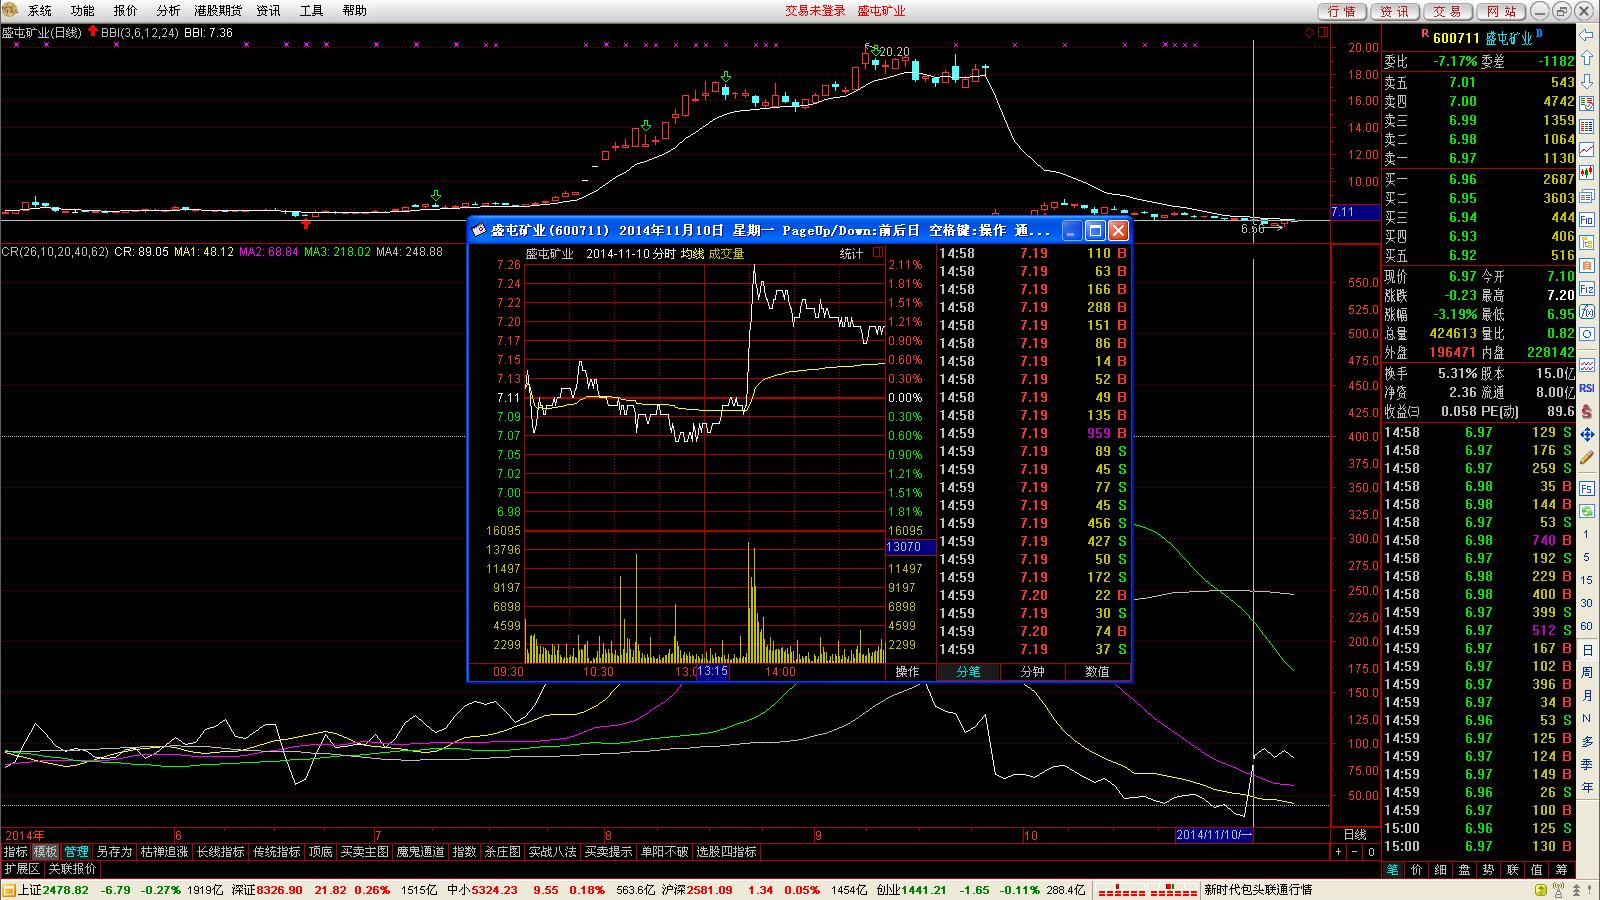This screenshot has height=900, width=1600.
Task: Click the index bar icon before 上证
Action: coord(8,890)
